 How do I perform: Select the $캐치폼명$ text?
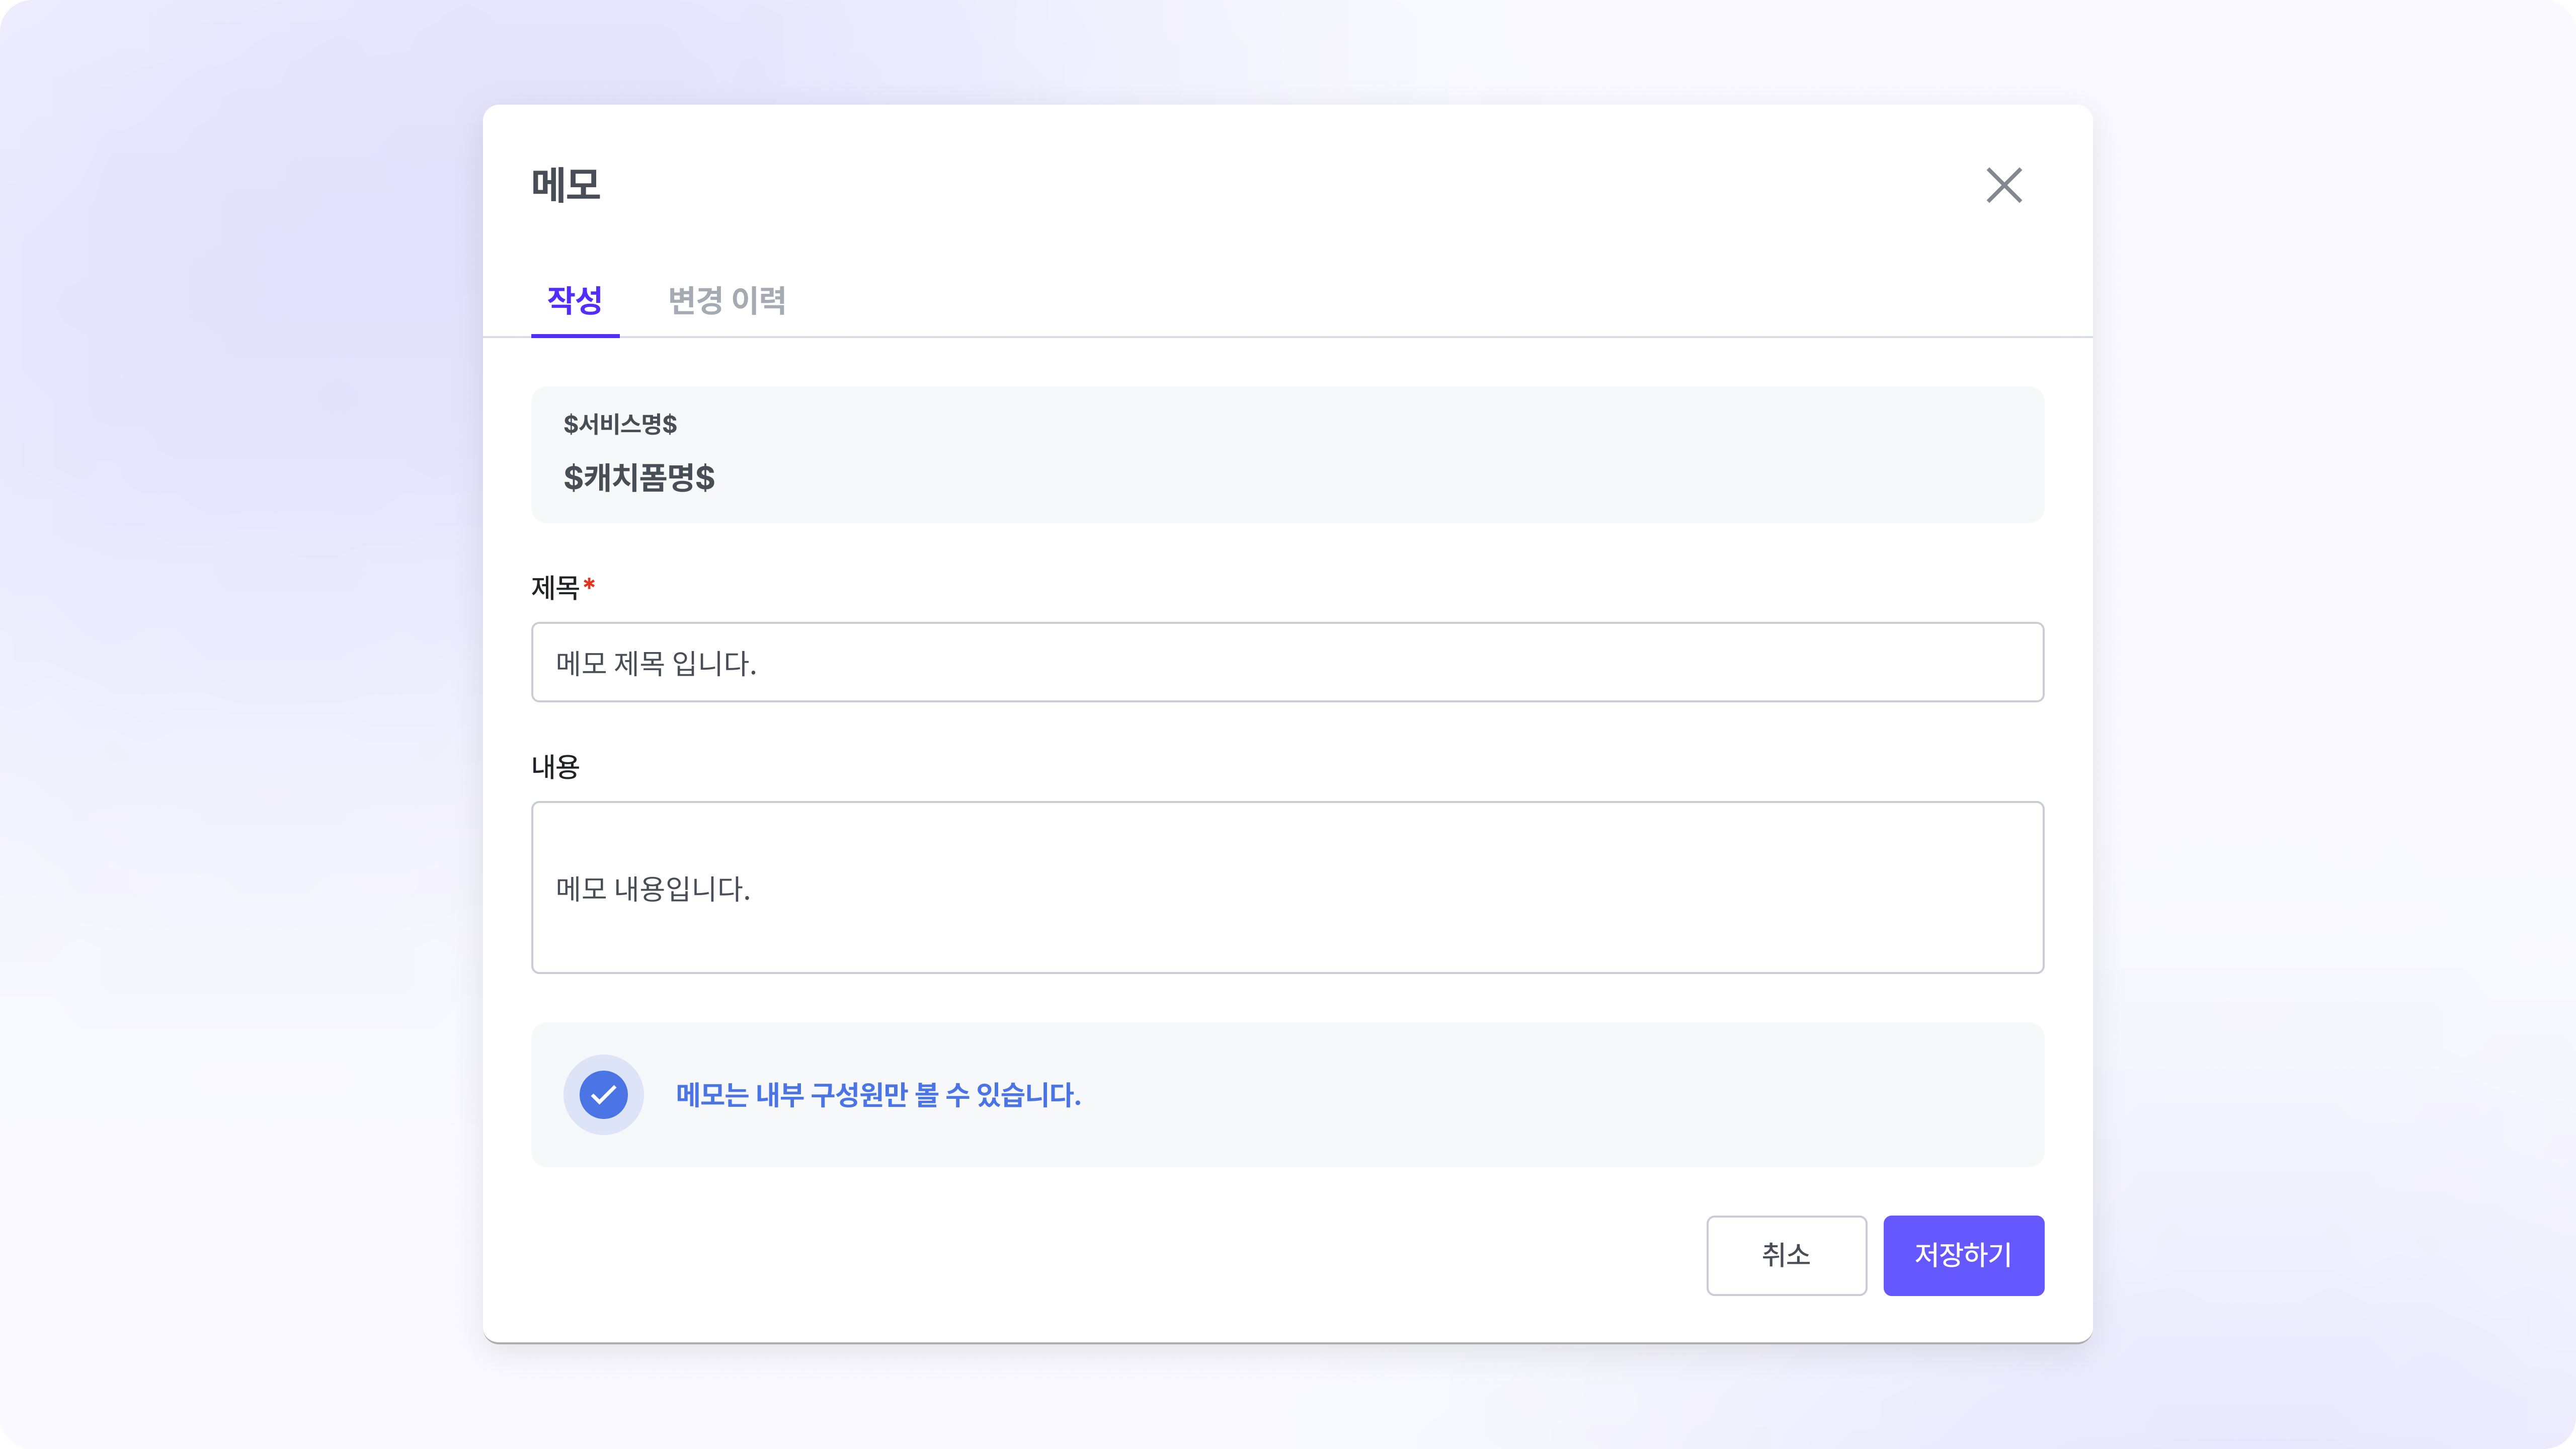pos(639,477)
